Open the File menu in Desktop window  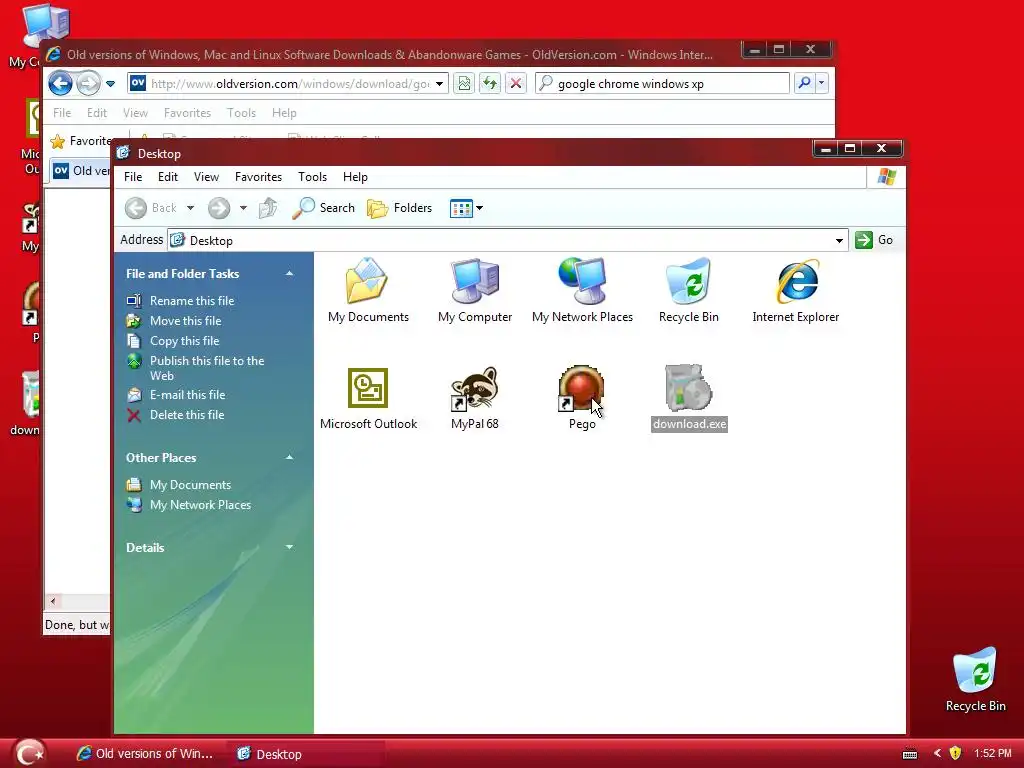133,177
